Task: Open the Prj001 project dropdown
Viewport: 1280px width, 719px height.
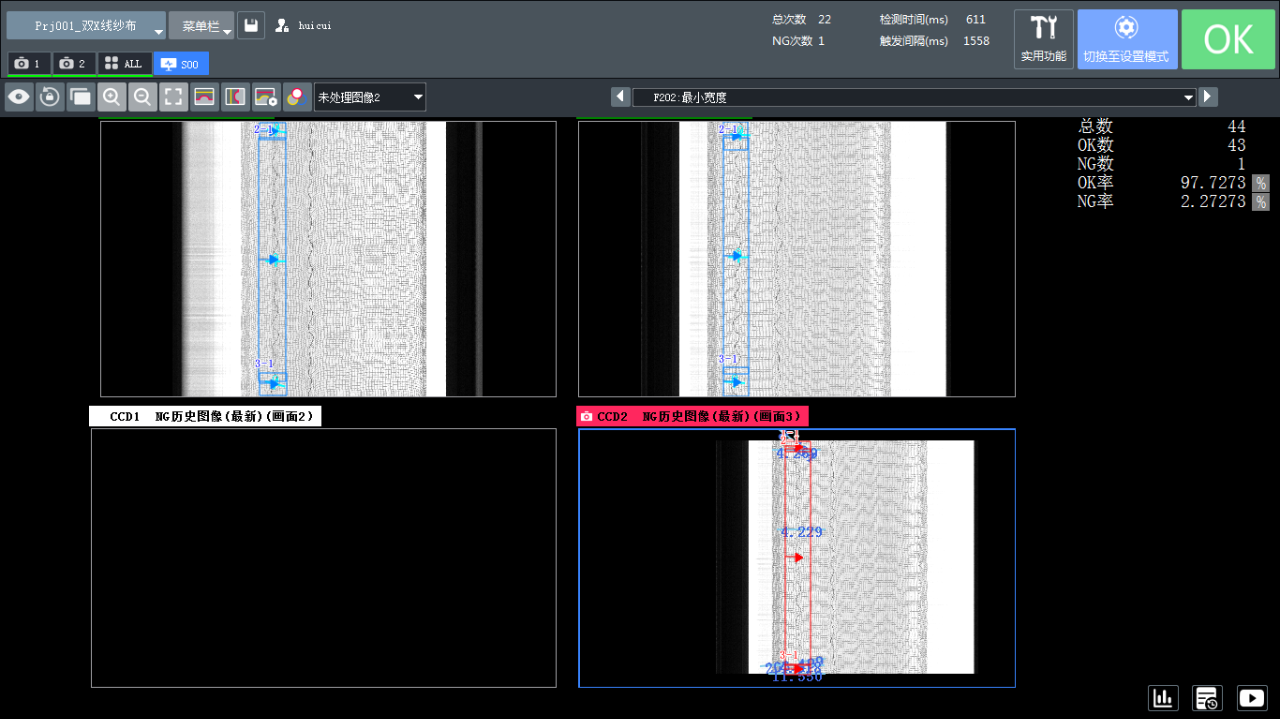Action: click(x=86, y=26)
